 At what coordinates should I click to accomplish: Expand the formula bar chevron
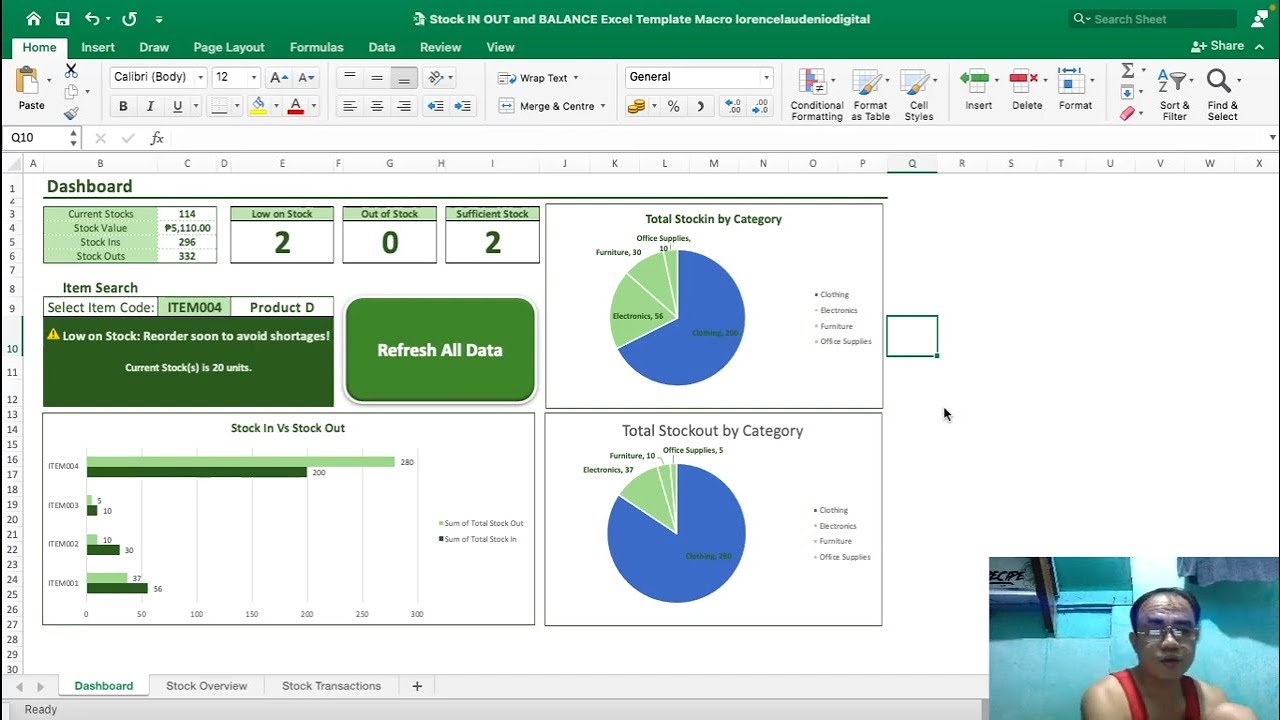1272,138
